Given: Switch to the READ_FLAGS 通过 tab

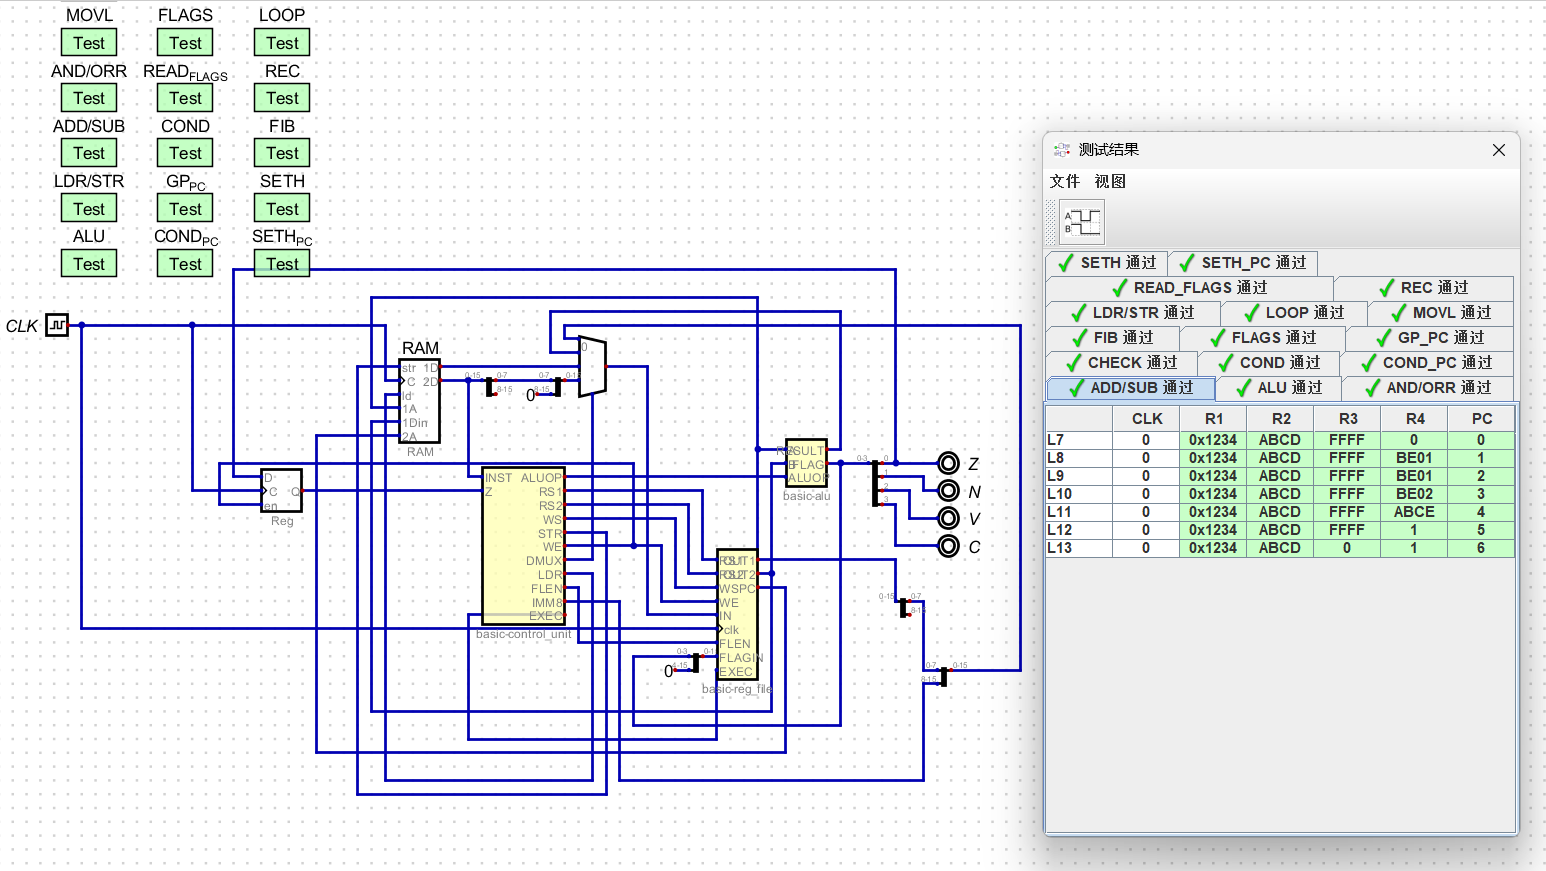Looking at the screenshot, I should [x=1190, y=288].
